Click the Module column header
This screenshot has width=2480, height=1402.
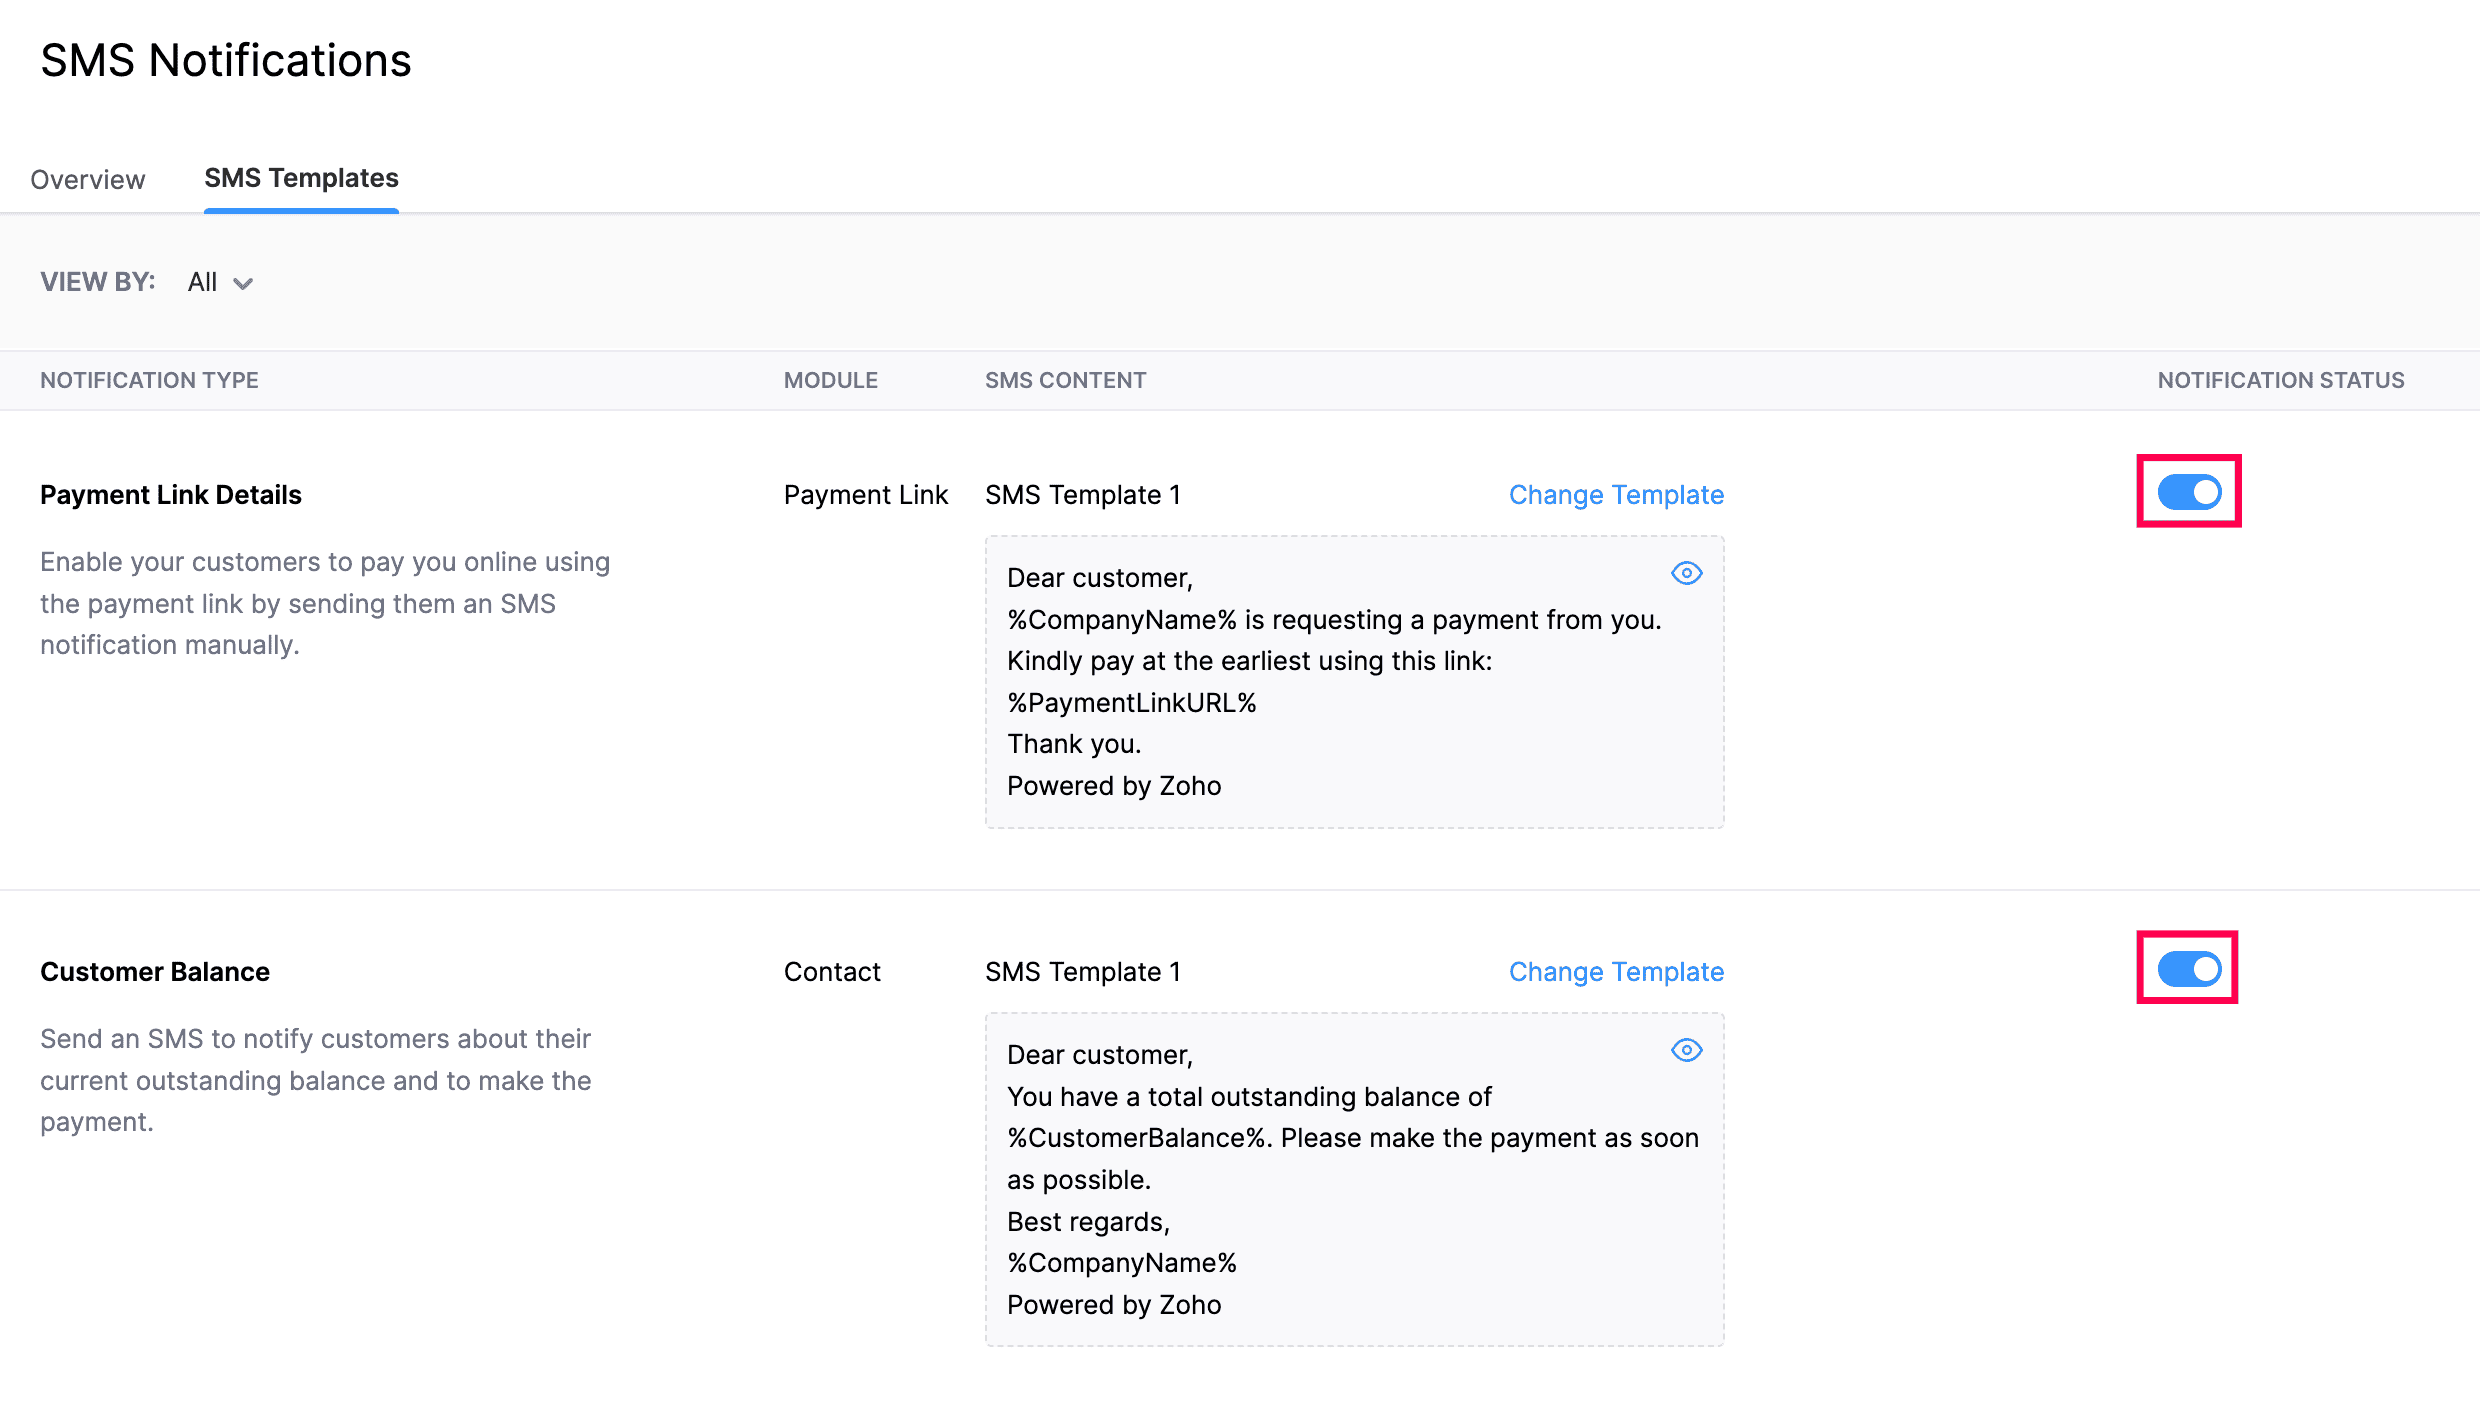pyautogui.click(x=830, y=380)
